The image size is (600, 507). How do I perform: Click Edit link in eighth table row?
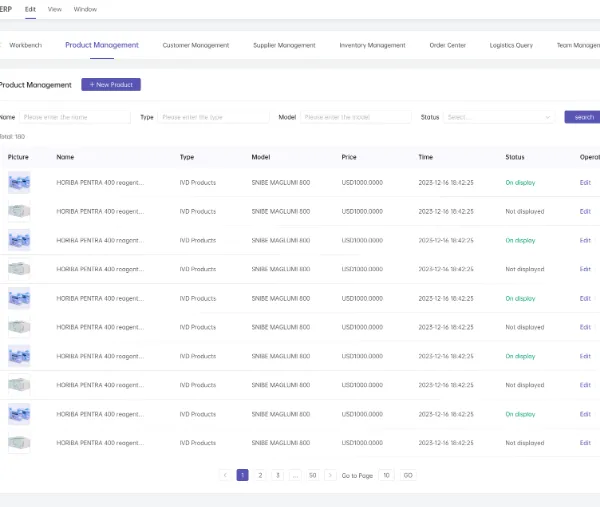pos(585,385)
